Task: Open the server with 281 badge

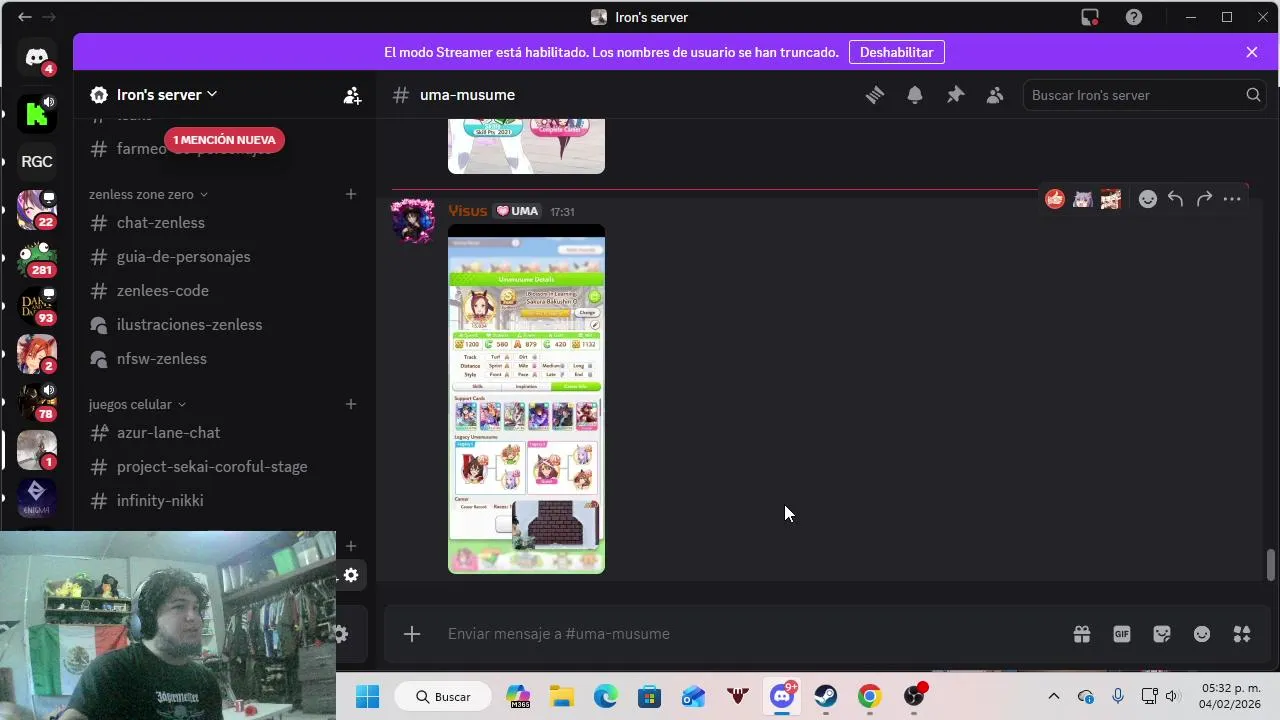Action: pos(37,258)
